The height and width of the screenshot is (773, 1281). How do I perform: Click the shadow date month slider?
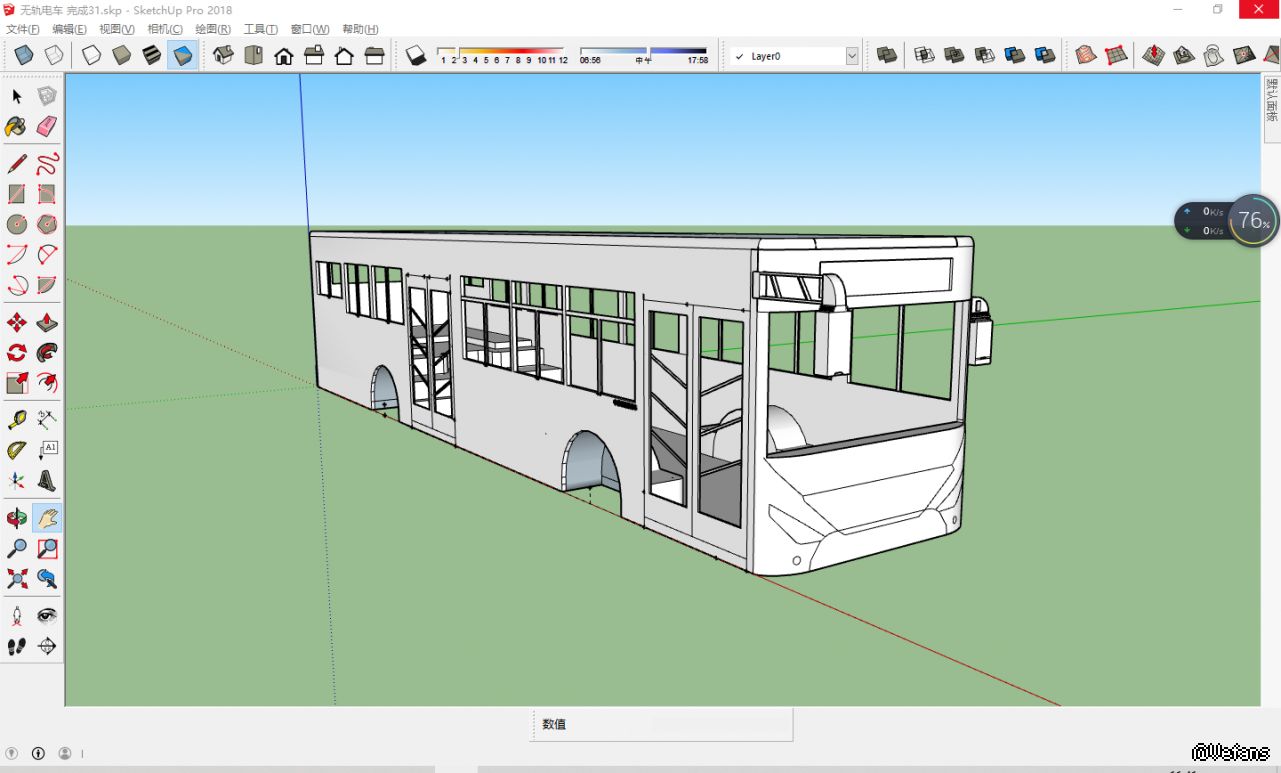coord(502,51)
